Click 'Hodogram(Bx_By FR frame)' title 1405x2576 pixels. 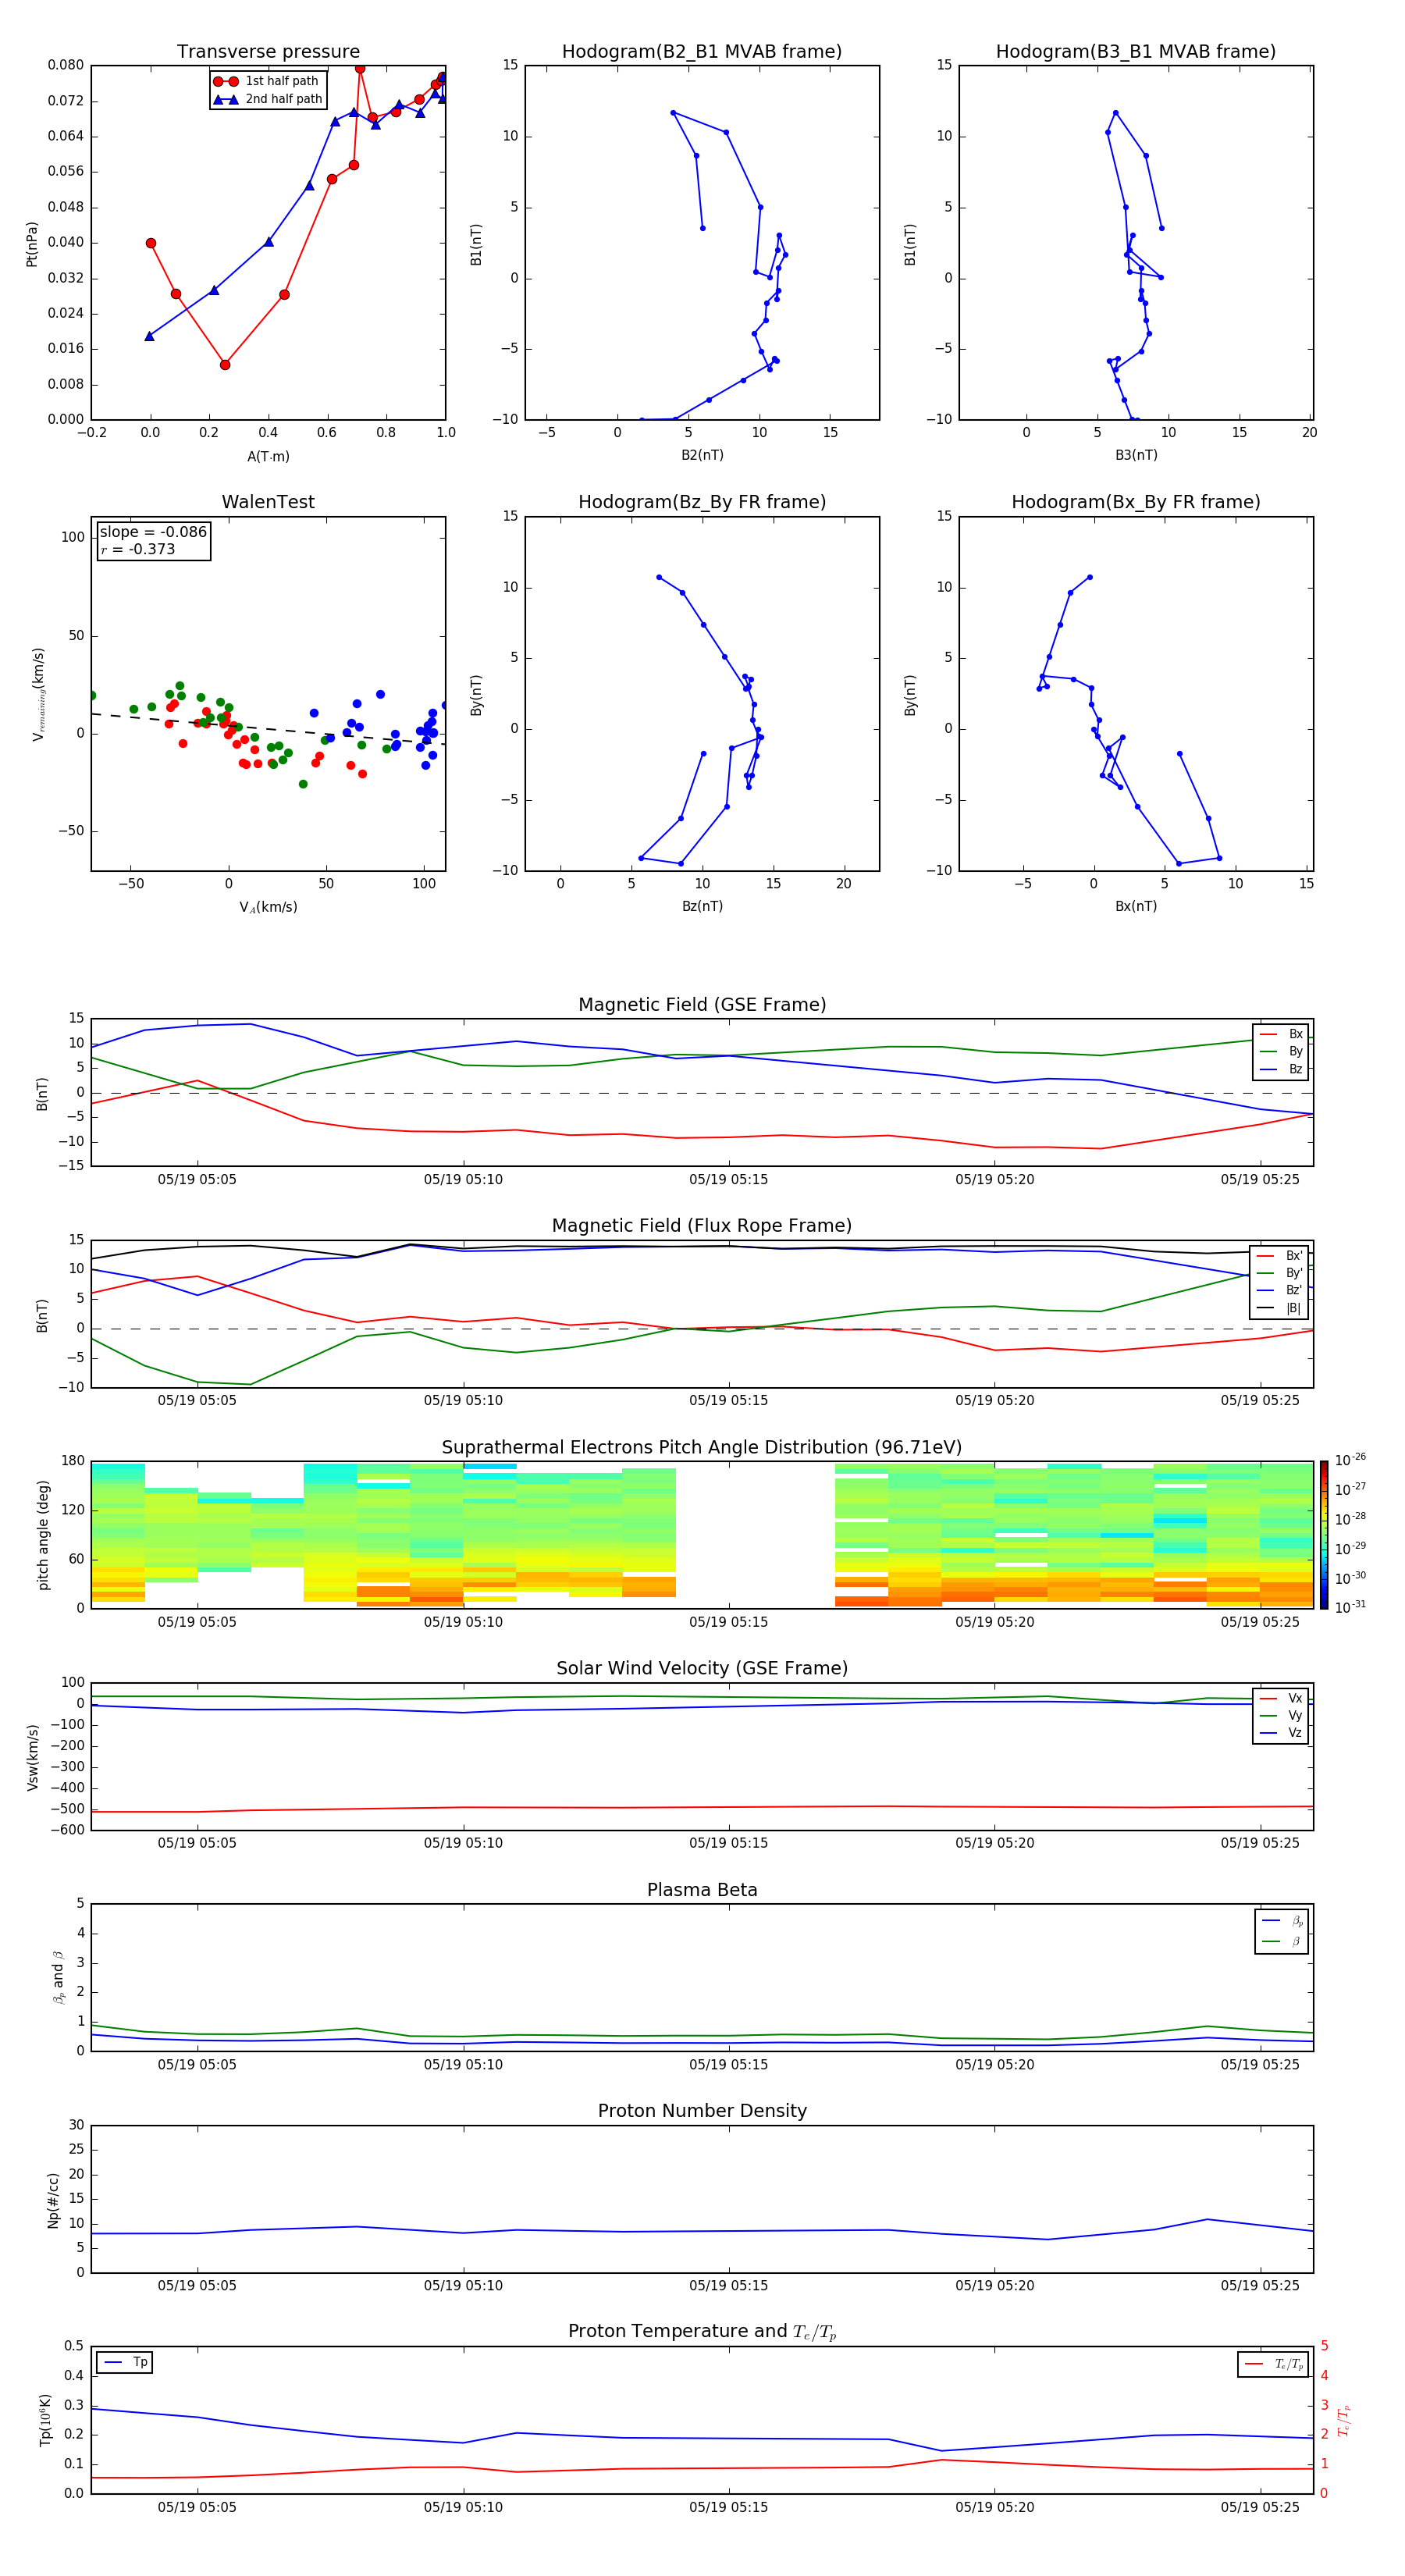point(1136,502)
